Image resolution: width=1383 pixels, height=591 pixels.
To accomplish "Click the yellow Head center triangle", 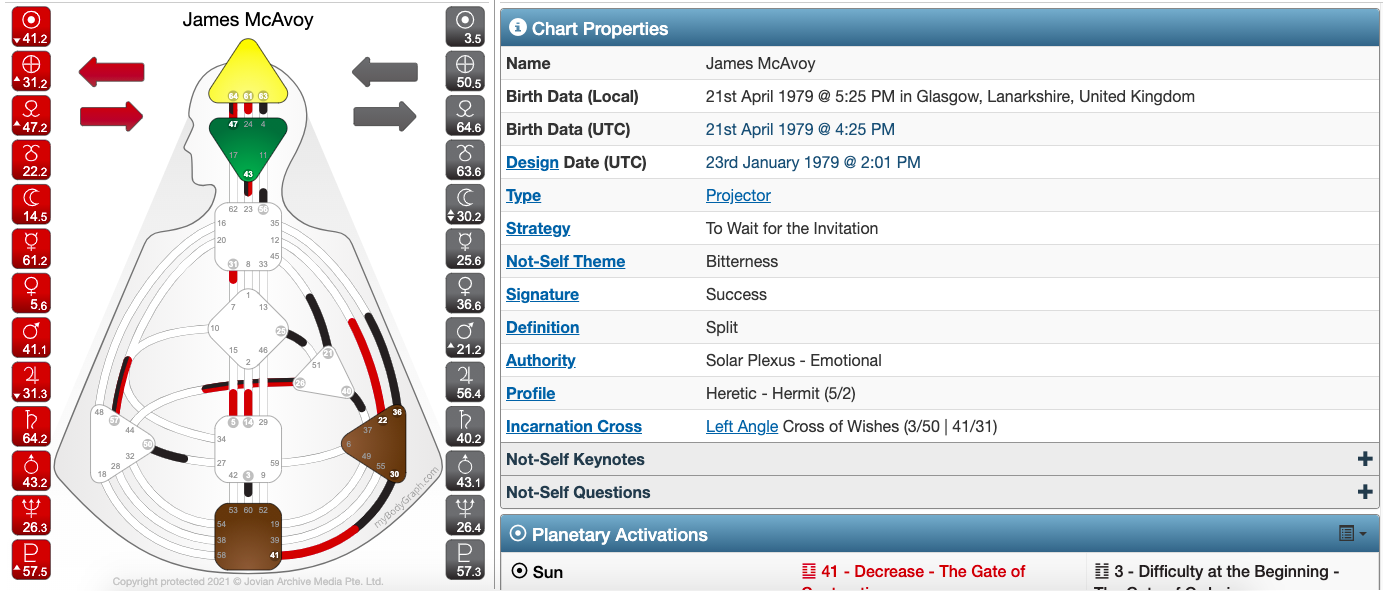I will [x=248, y=72].
